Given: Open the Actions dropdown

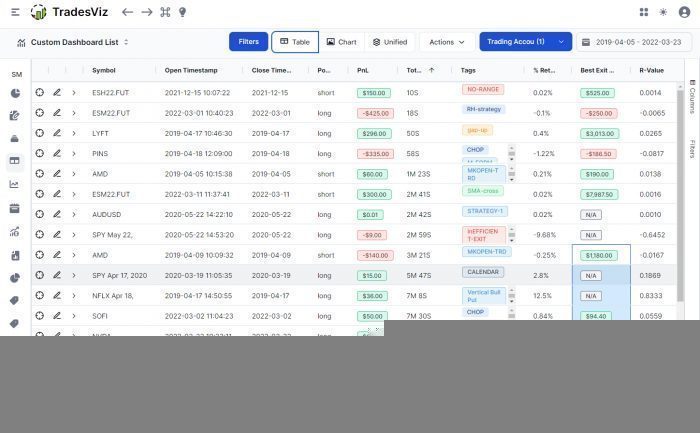Looking at the screenshot, I should (446, 42).
